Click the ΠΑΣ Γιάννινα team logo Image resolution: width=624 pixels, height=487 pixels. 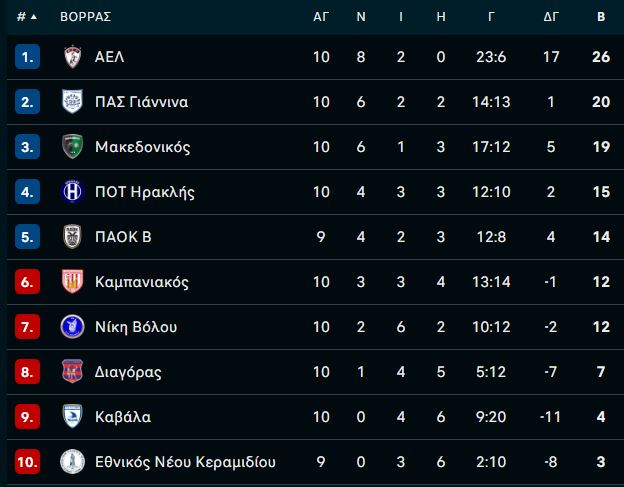click(72, 101)
